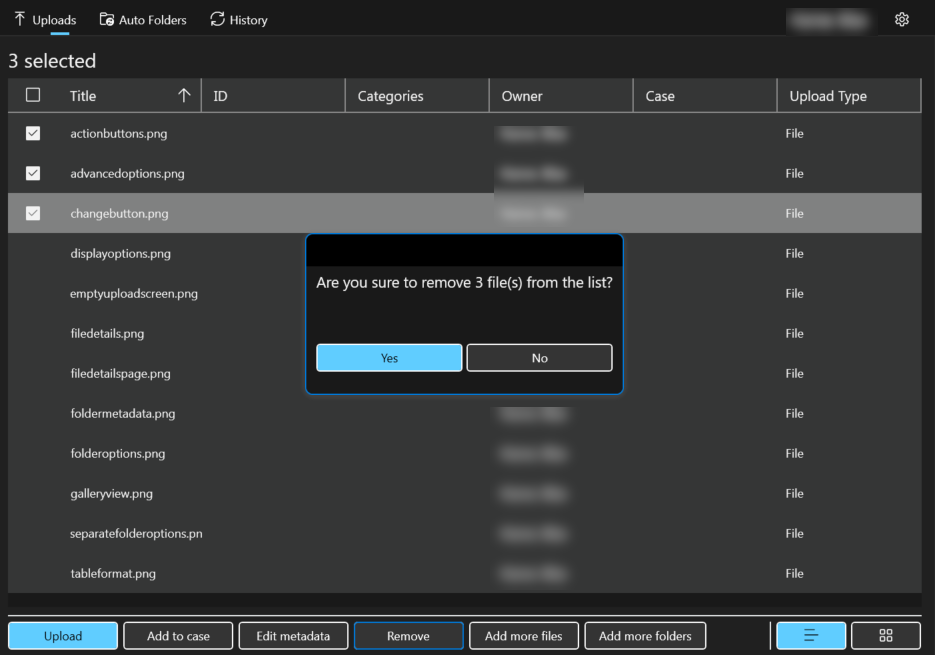Viewport: 935px width, 655px height.
Task: Uncheck the actionbuttons.png checkbox
Action: tap(33, 133)
